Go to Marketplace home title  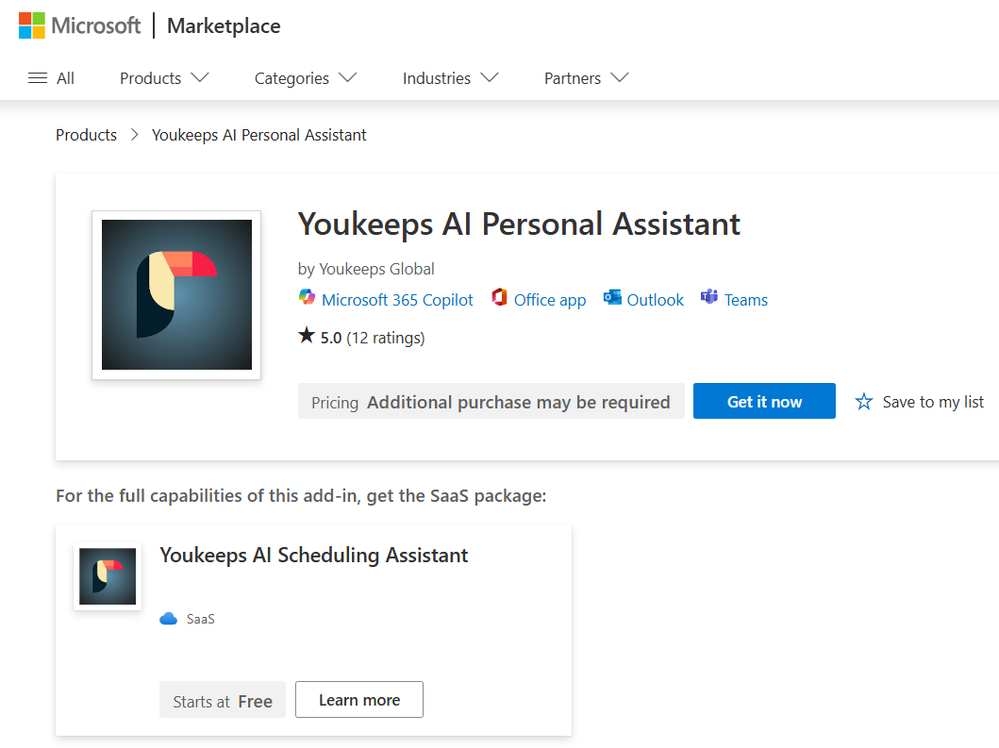224,25
